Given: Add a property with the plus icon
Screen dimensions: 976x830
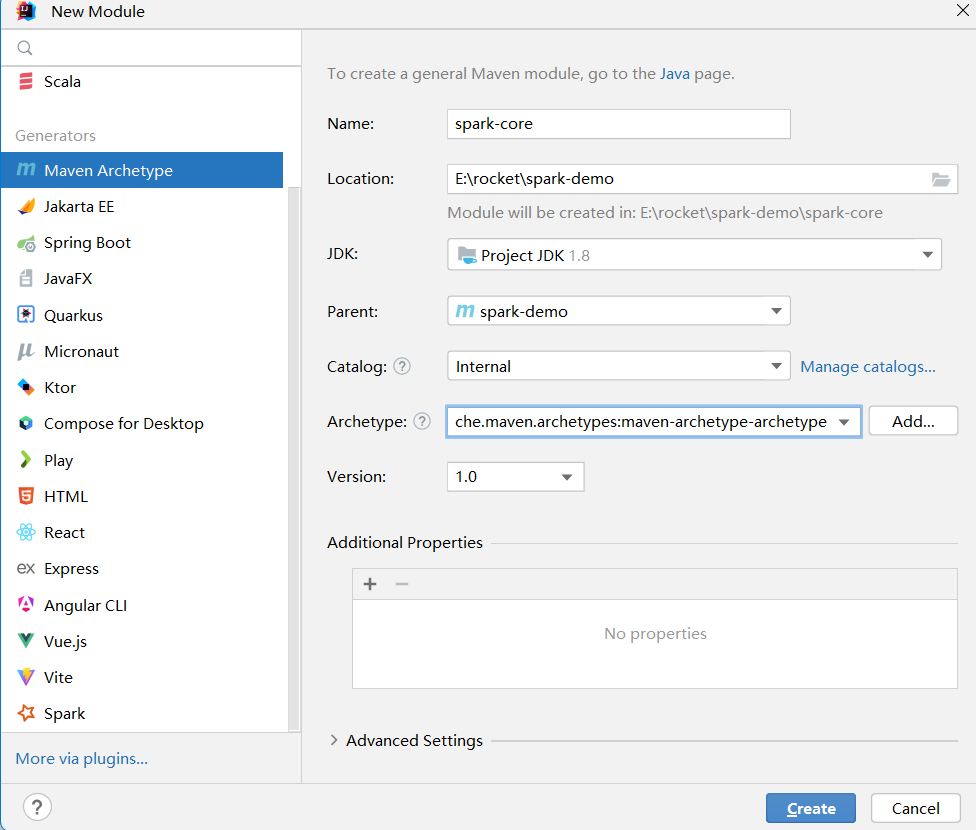Looking at the screenshot, I should click(370, 584).
